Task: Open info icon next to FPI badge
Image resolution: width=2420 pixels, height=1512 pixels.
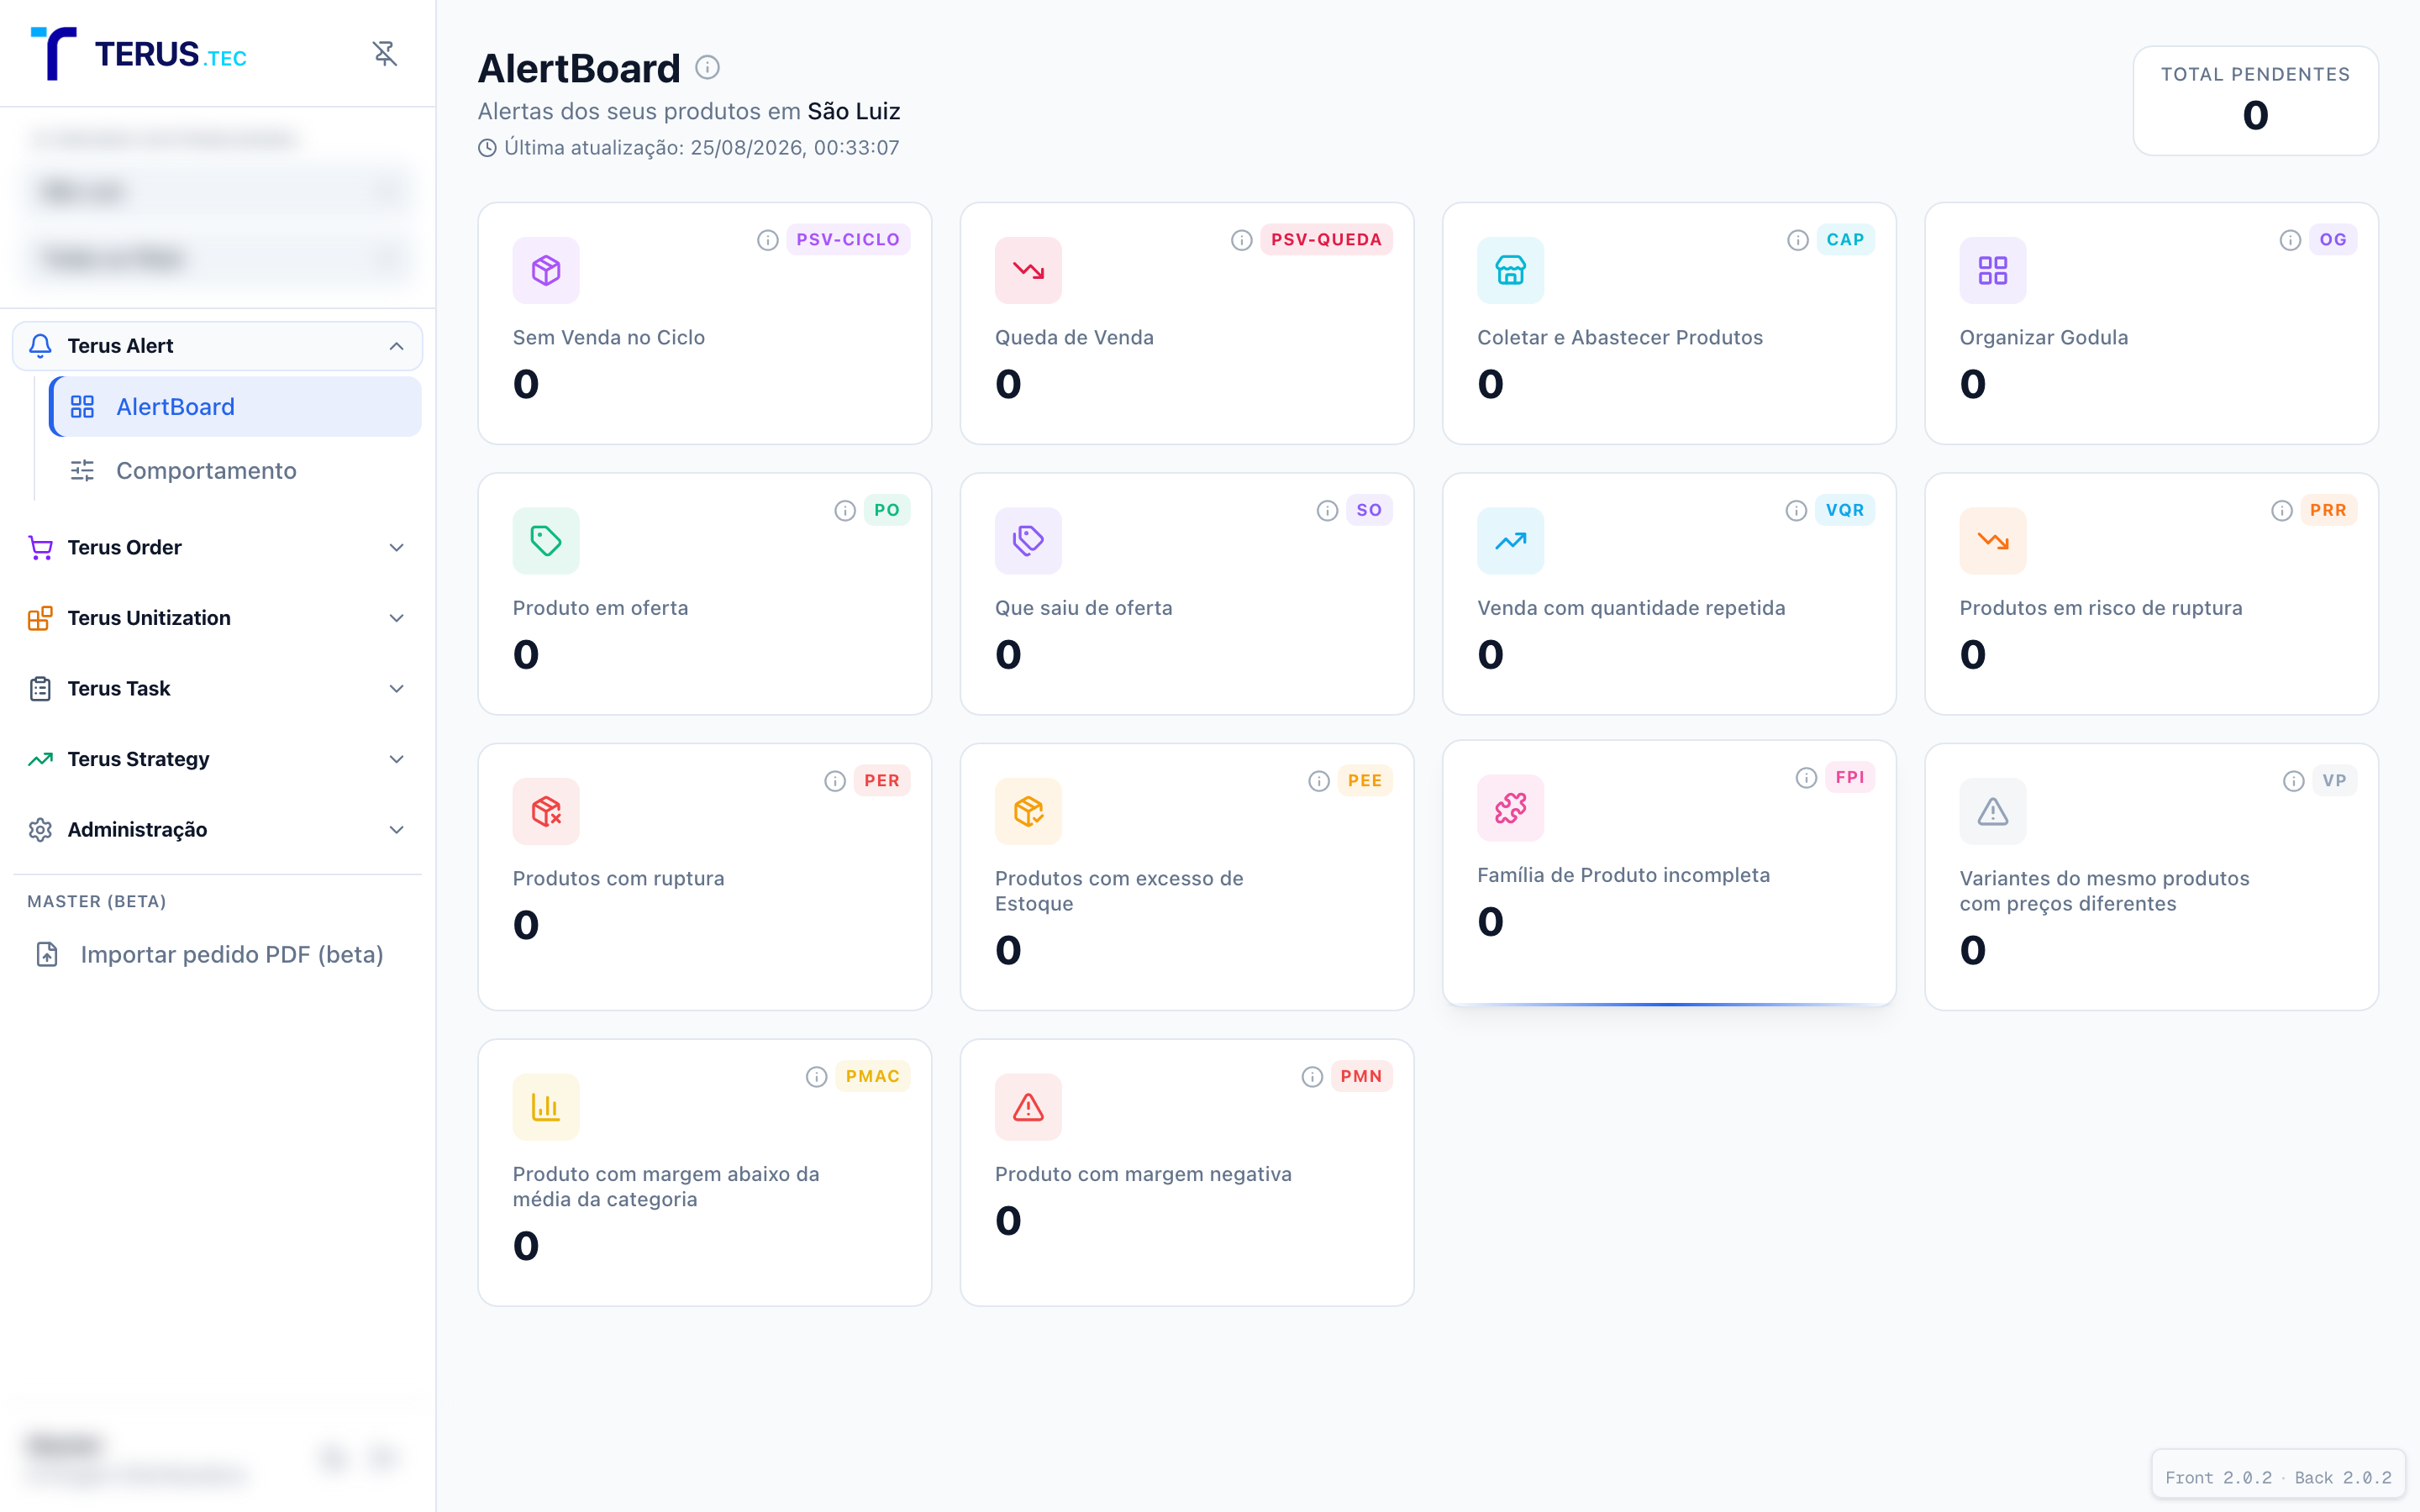Action: [x=1806, y=778]
